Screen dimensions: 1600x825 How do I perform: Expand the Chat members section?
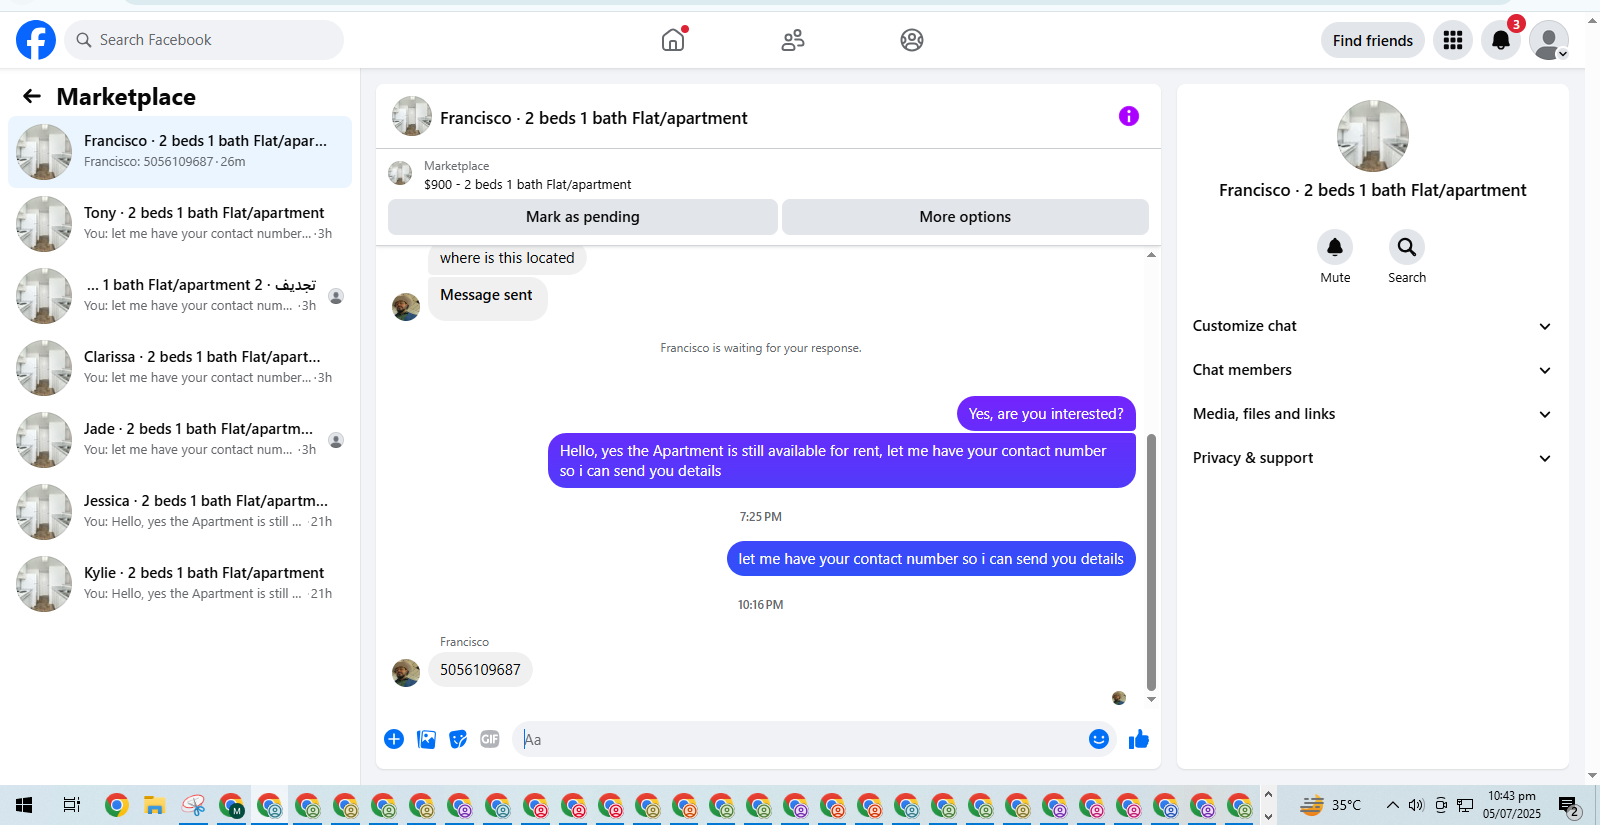tap(1373, 370)
